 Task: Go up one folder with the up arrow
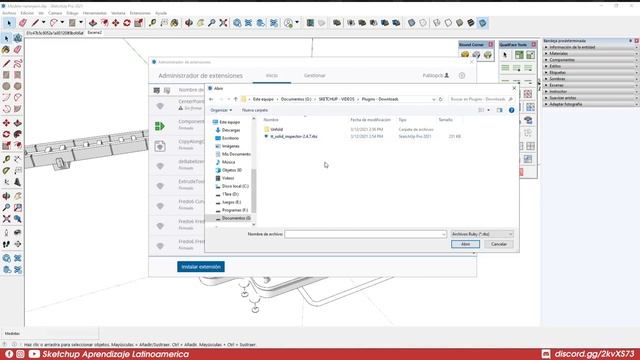236,99
